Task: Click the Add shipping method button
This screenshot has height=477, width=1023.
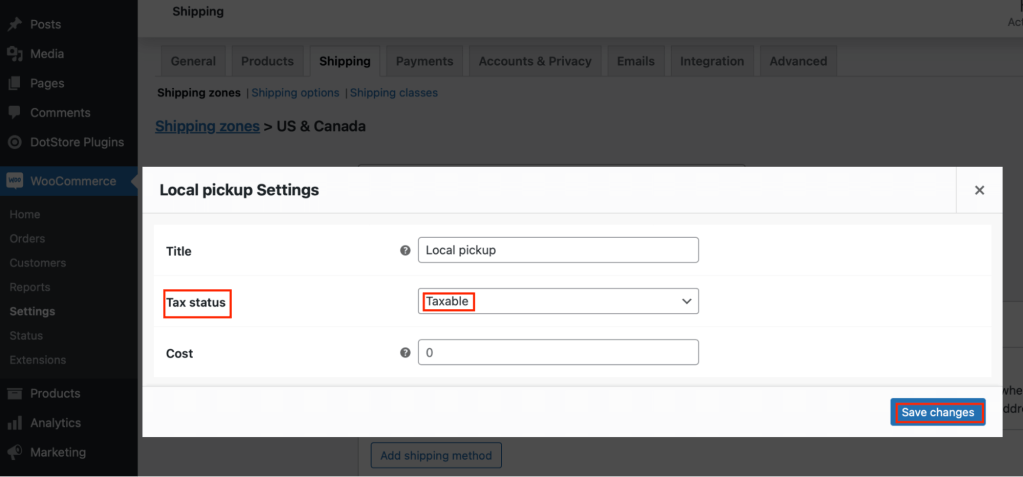Action: [x=436, y=455]
